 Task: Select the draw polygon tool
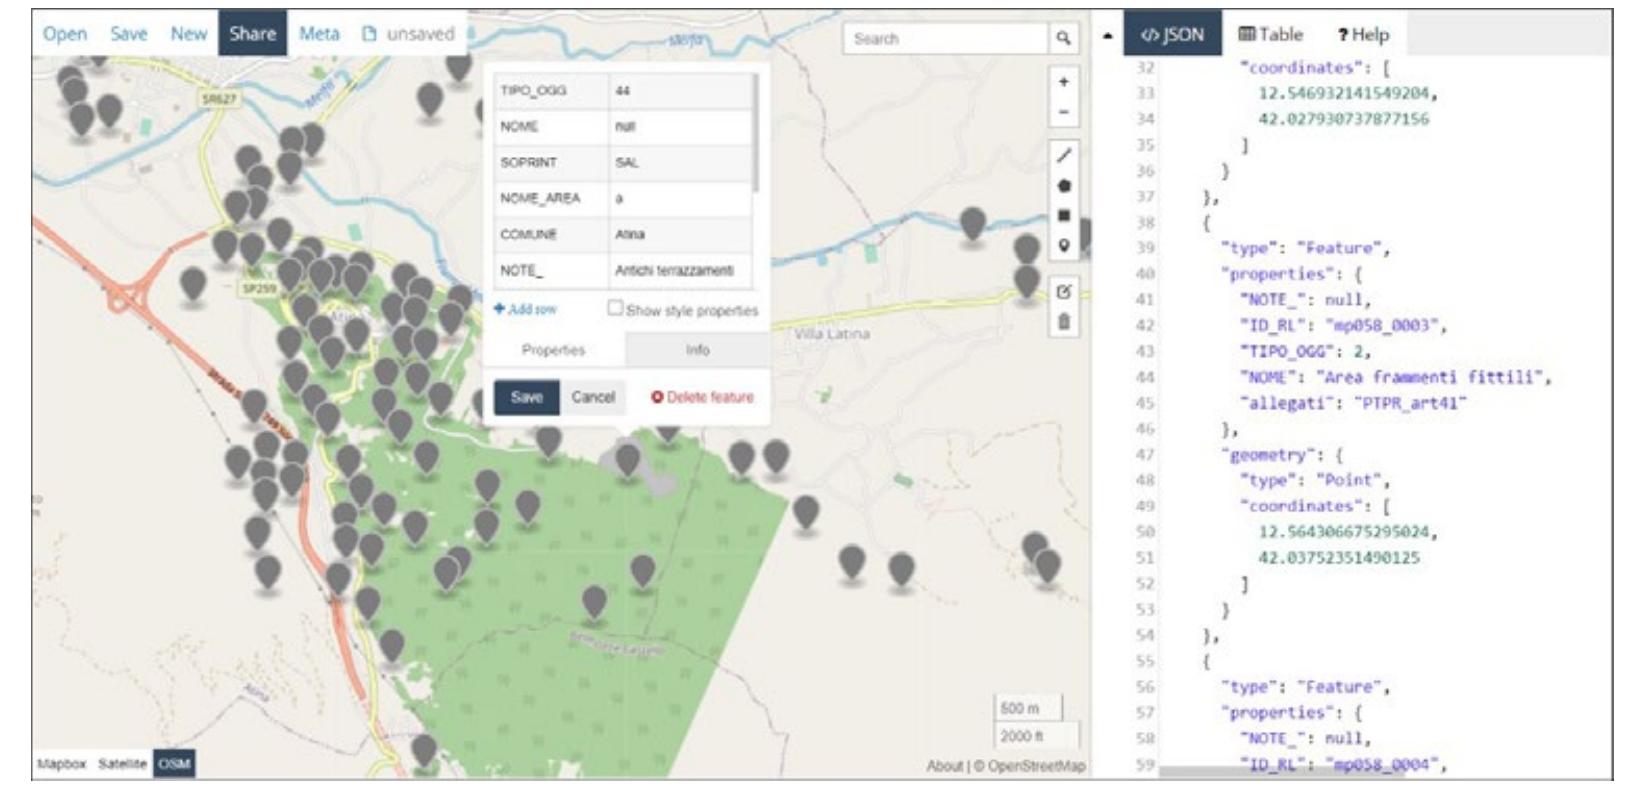point(1063,185)
